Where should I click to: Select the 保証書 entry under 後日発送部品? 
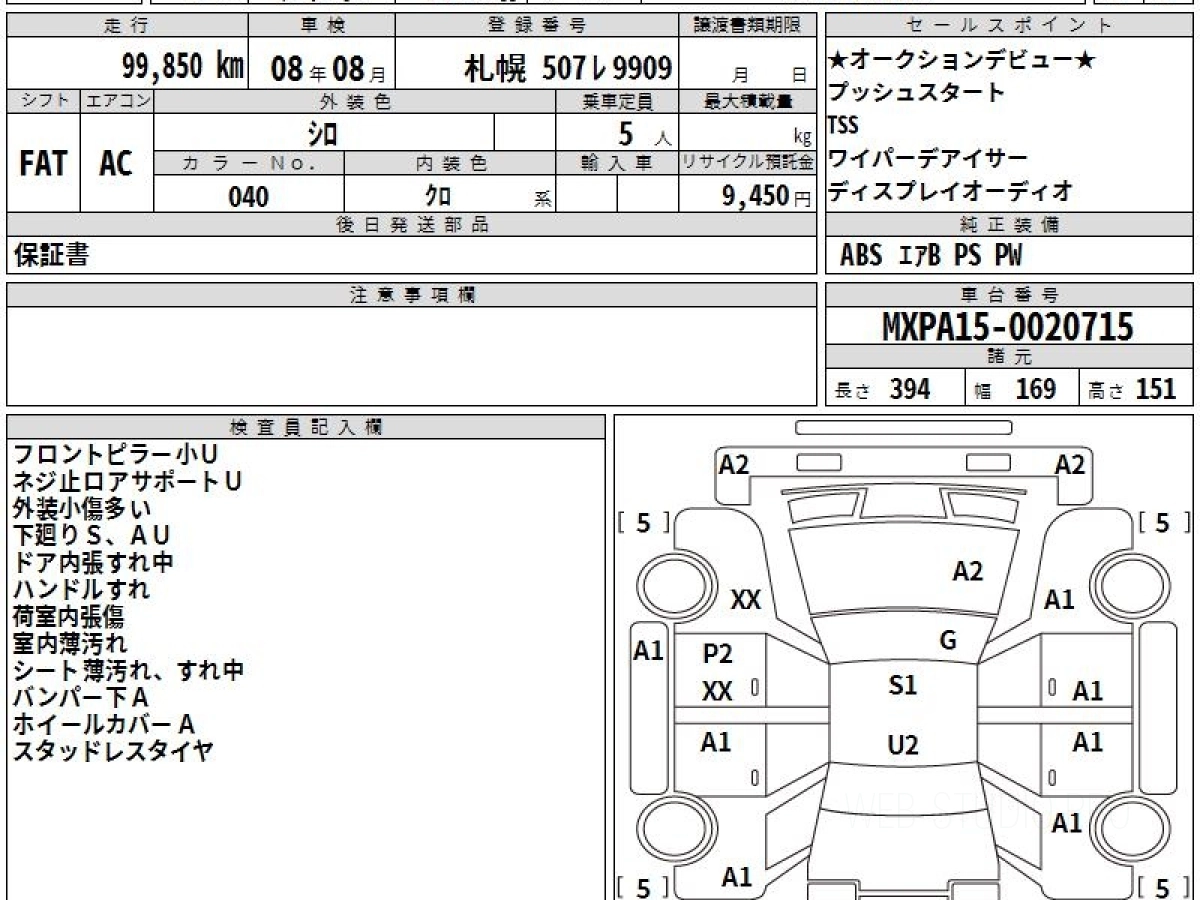tap(51, 256)
